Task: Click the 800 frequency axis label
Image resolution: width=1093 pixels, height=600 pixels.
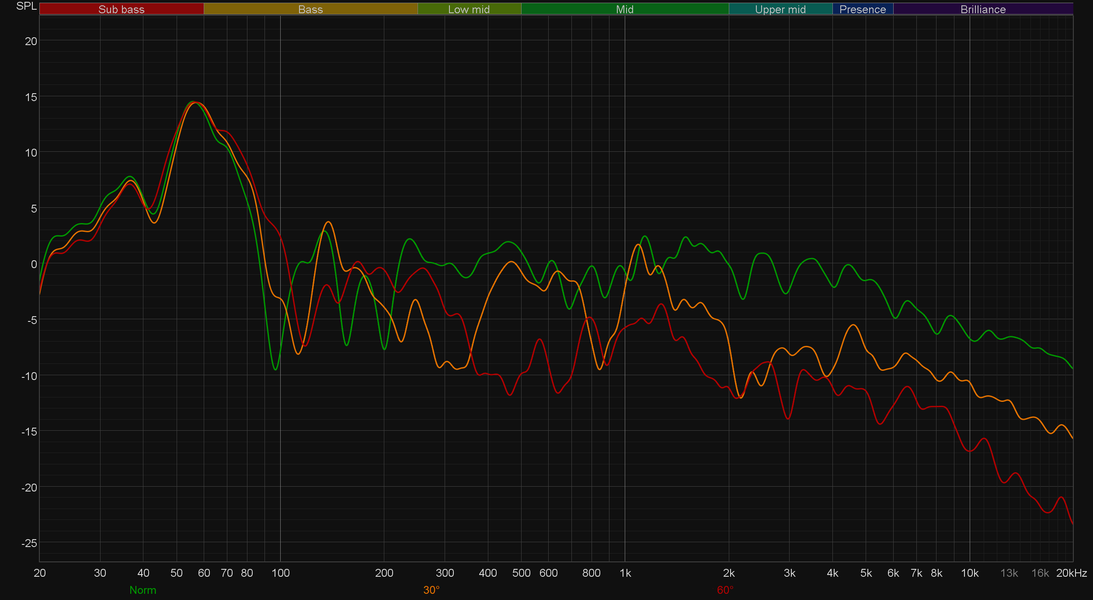Action: pos(591,574)
